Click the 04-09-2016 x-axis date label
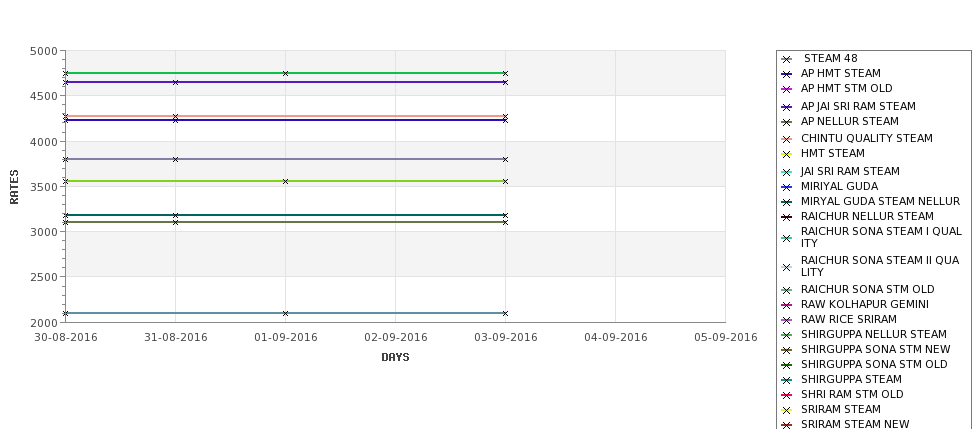Image resolution: width=975 pixels, height=429 pixels. click(616, 338)
